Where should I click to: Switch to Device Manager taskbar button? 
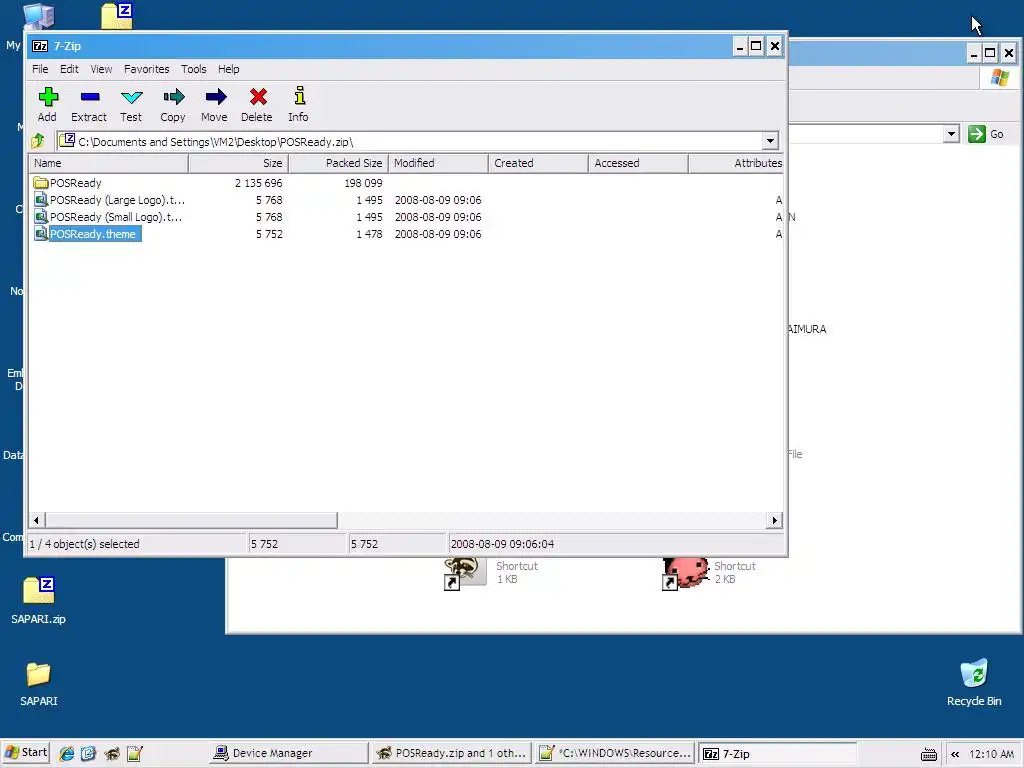[x=289, y=754]
